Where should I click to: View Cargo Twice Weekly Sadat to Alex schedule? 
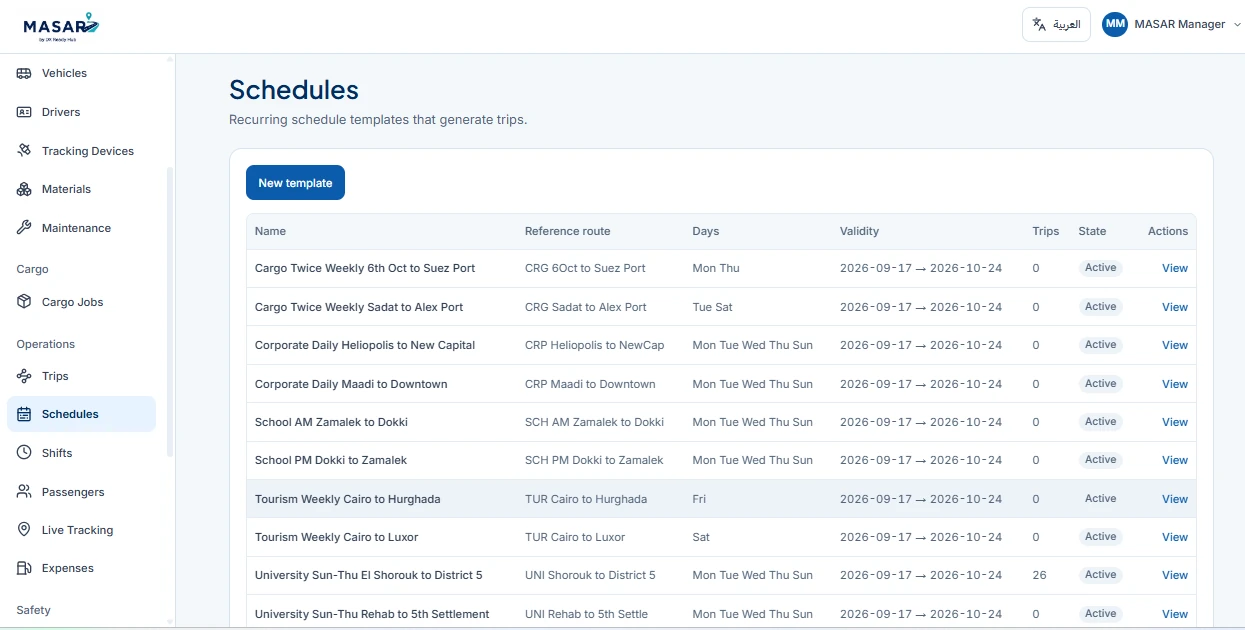point(1174,307)
